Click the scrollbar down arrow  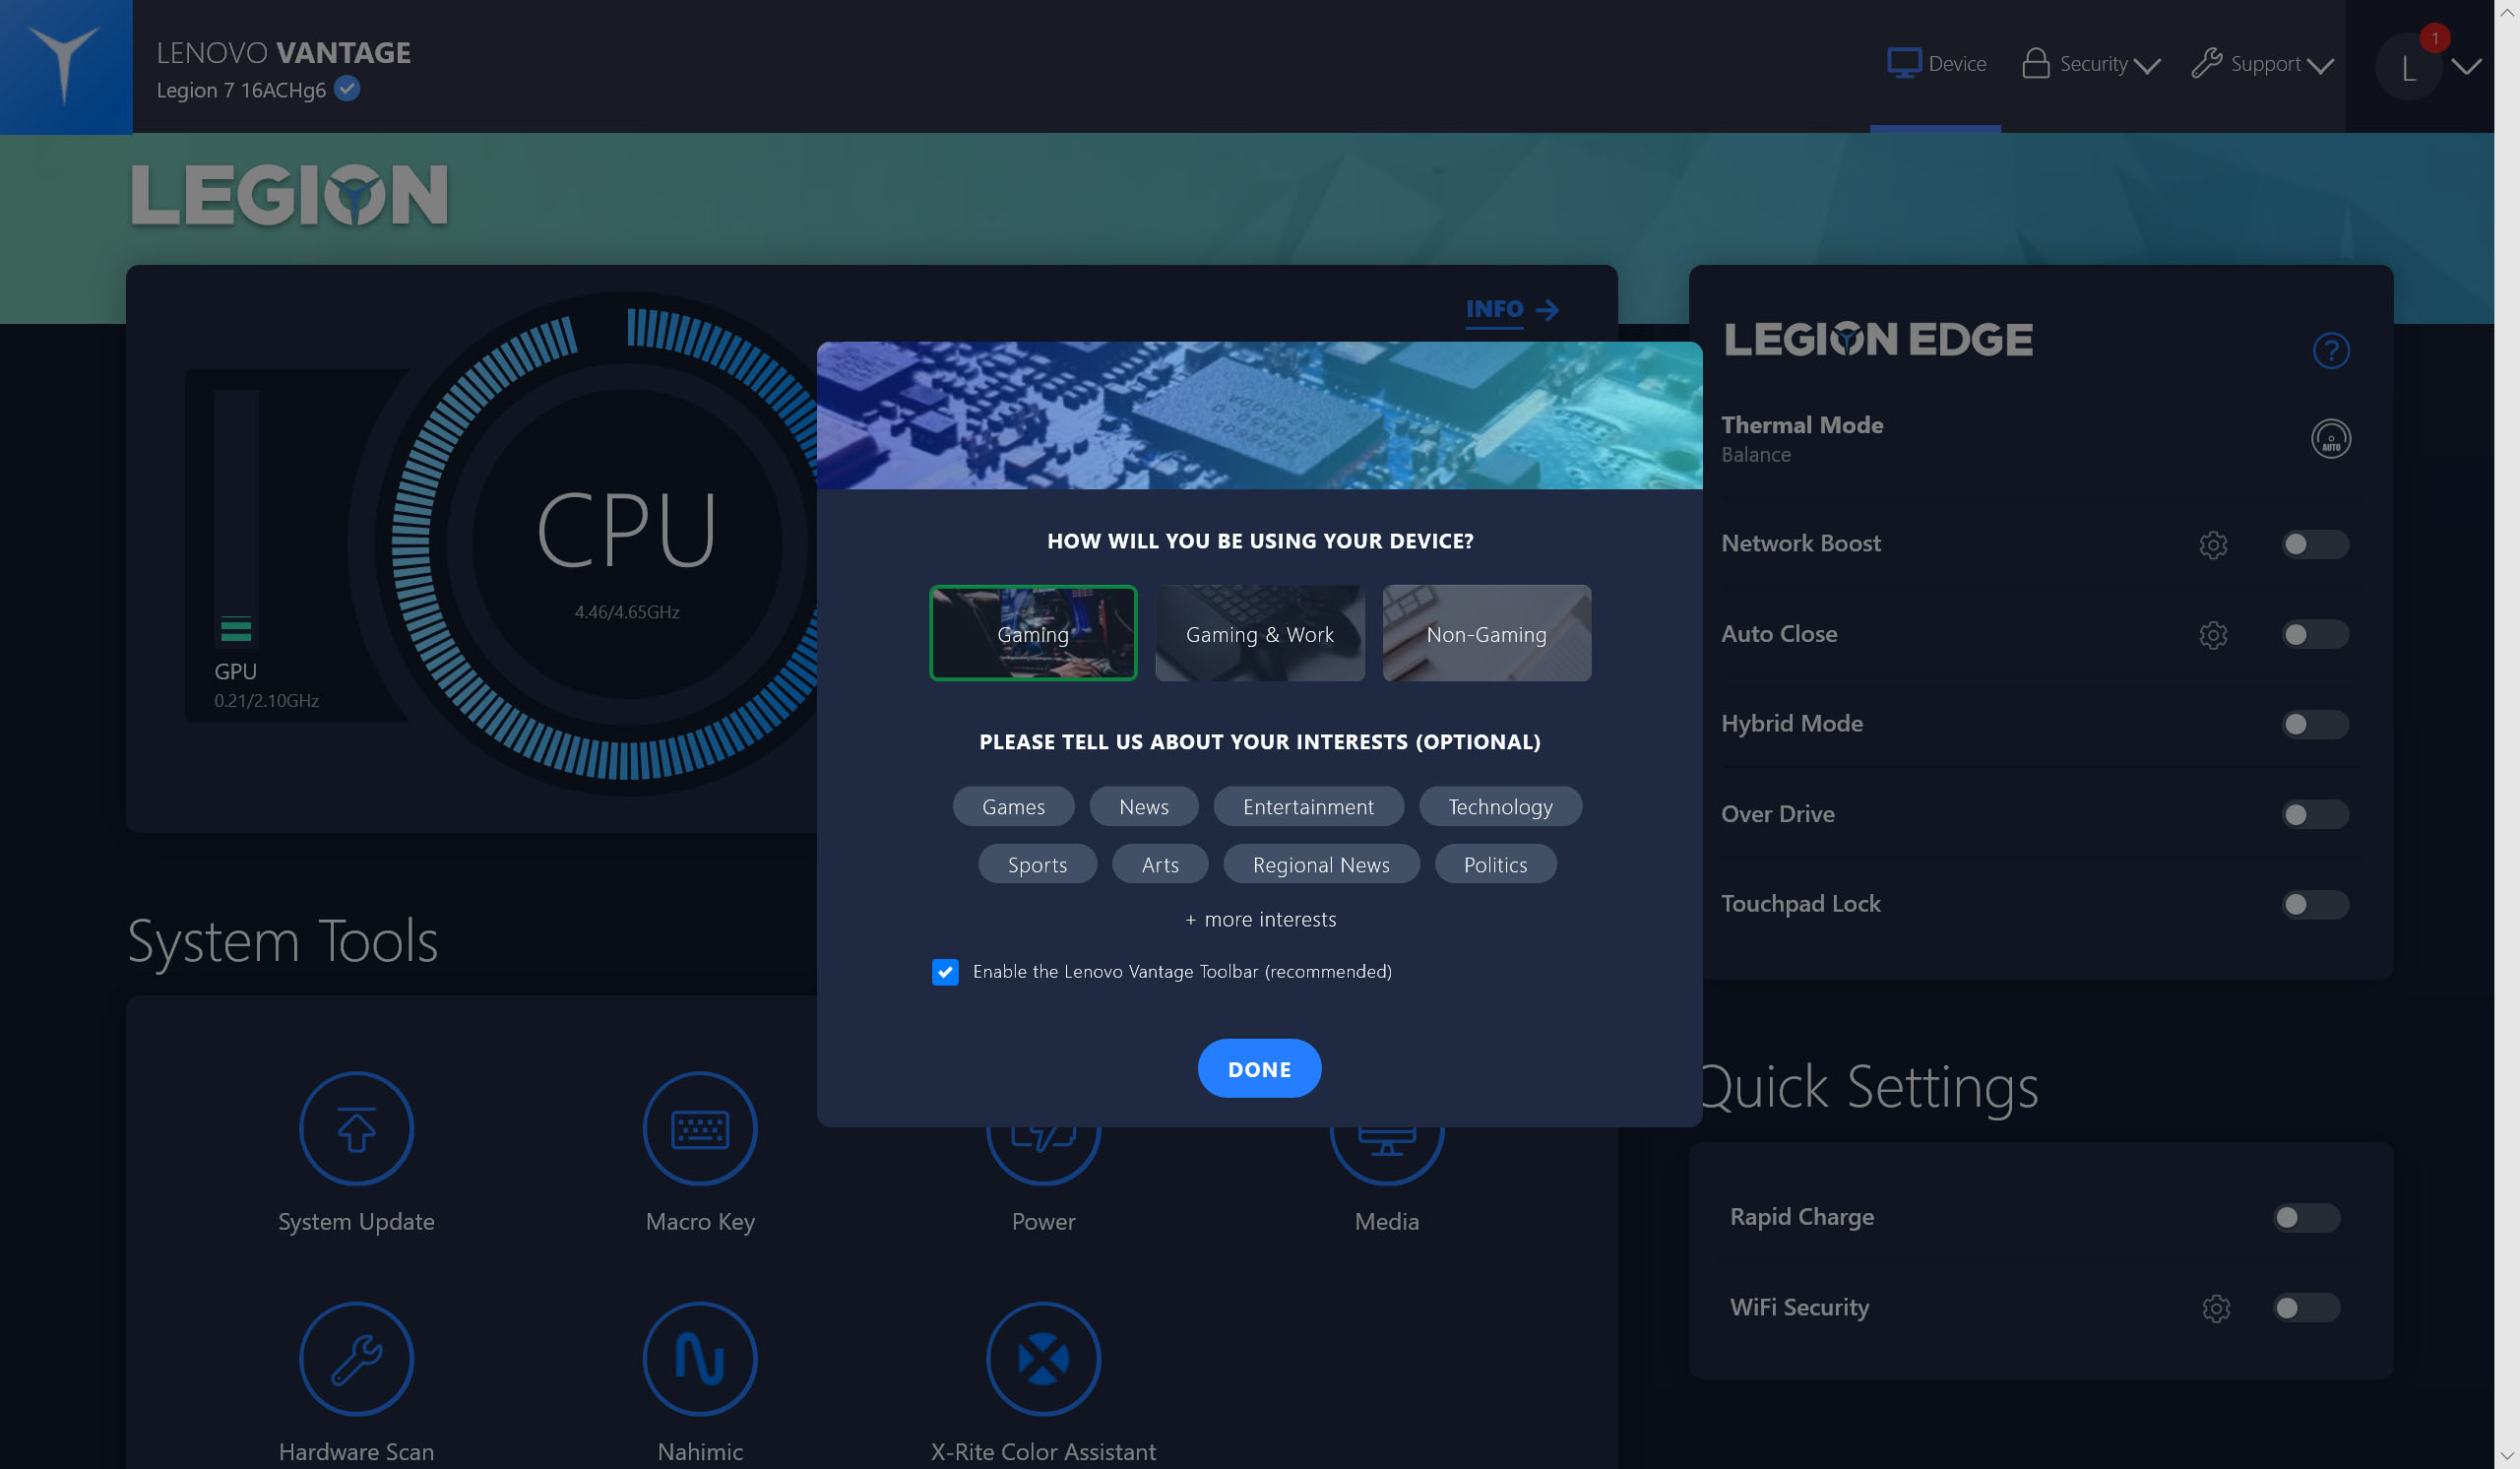point(2507,1456)
